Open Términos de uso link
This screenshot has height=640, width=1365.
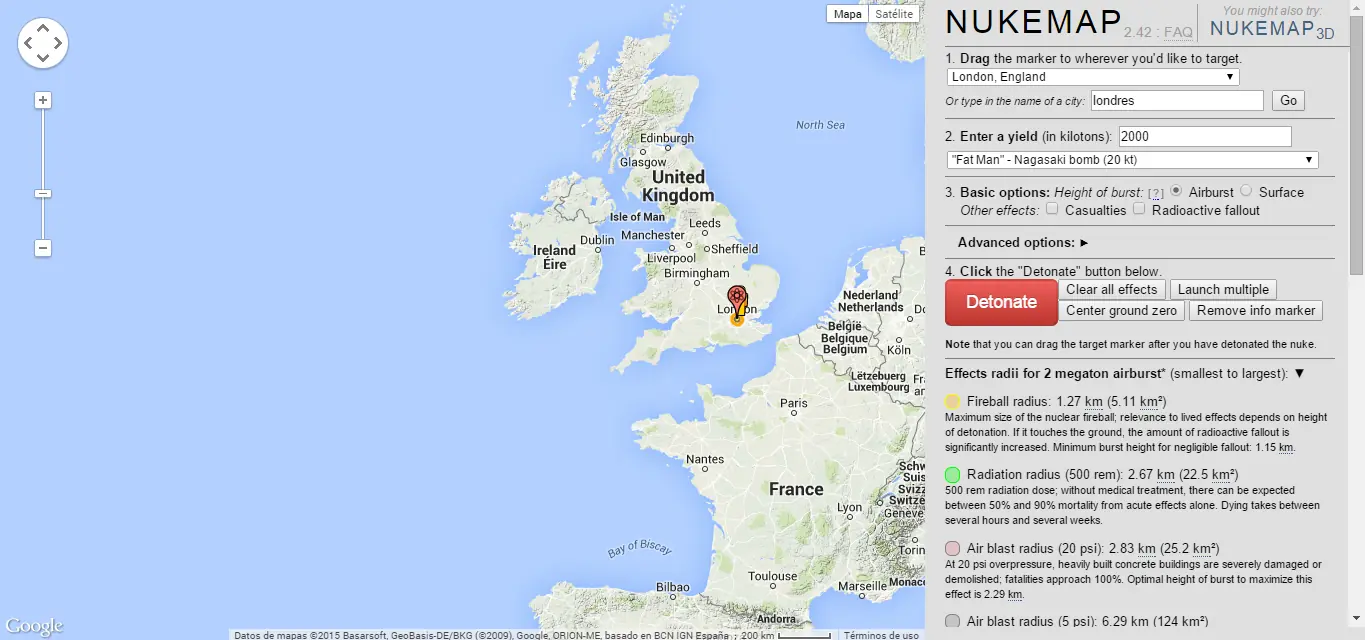coord(881,635)
